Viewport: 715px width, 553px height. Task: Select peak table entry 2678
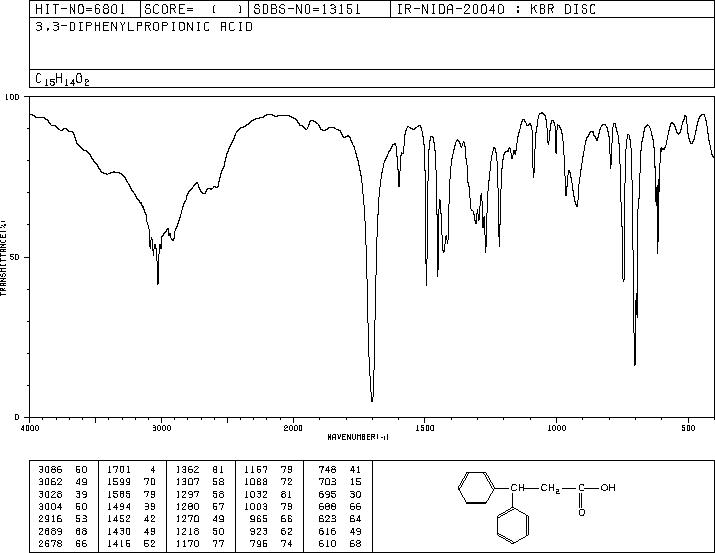point(63,544)
